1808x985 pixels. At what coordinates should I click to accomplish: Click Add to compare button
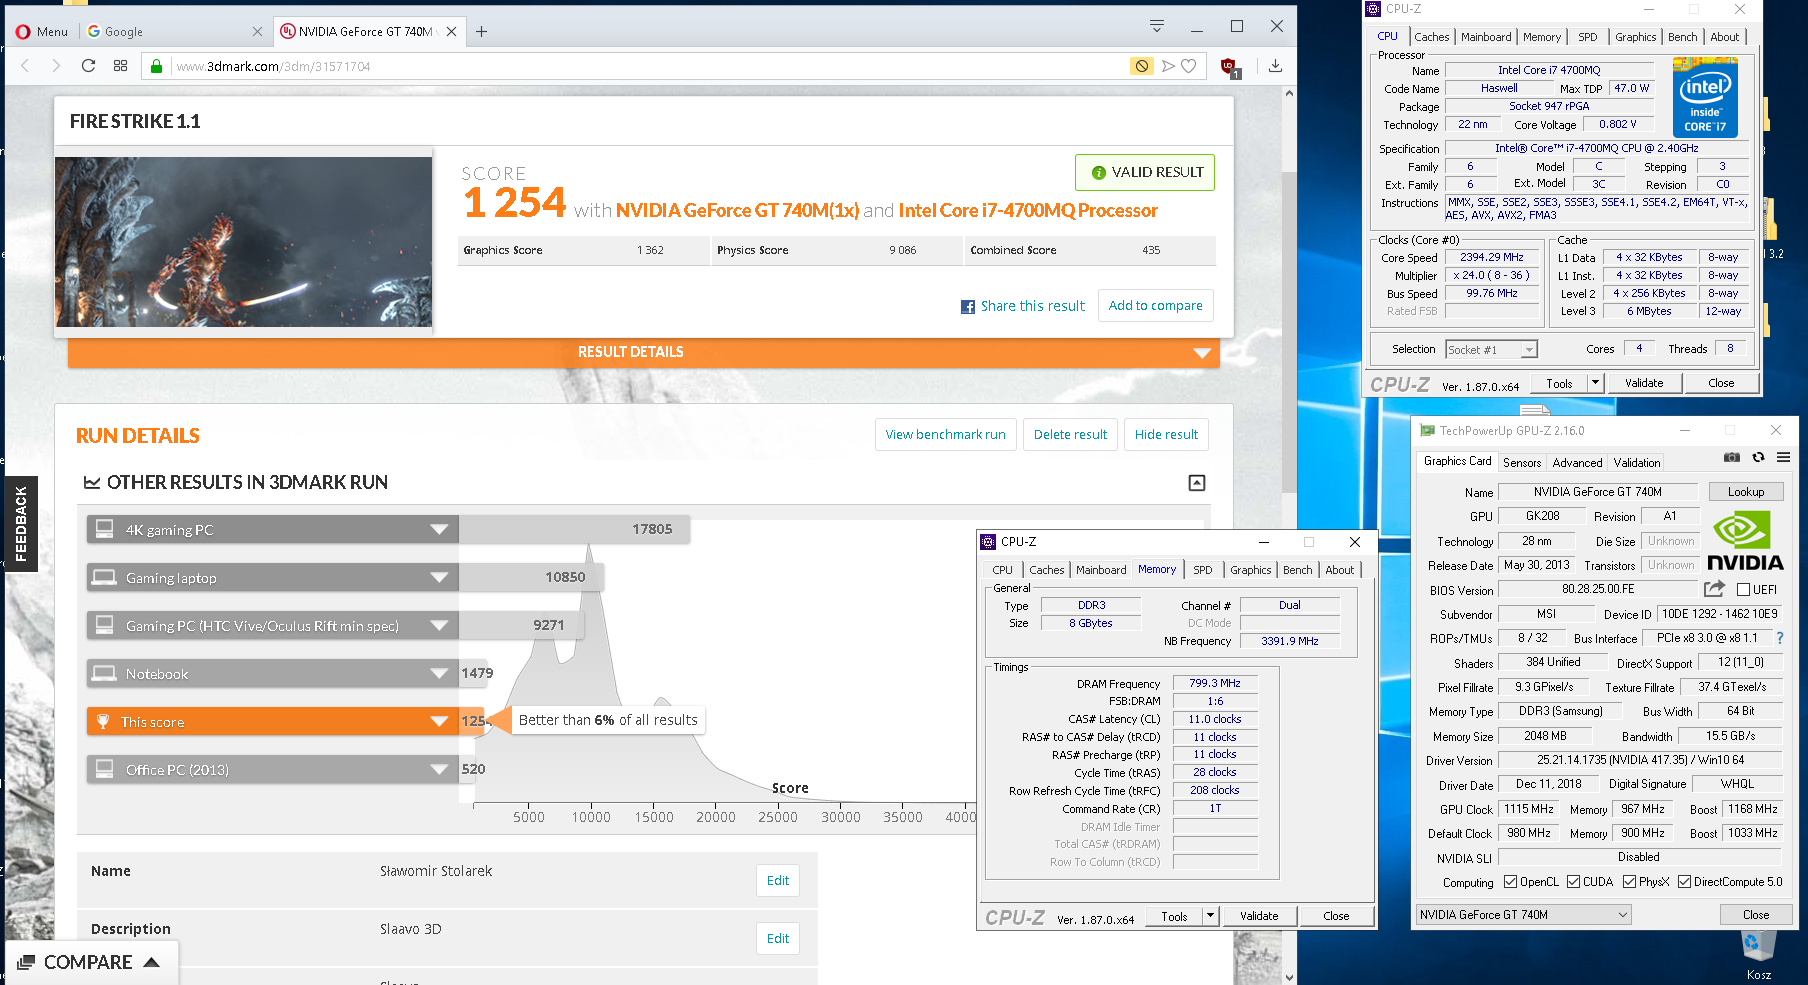tap(1155, 306)
